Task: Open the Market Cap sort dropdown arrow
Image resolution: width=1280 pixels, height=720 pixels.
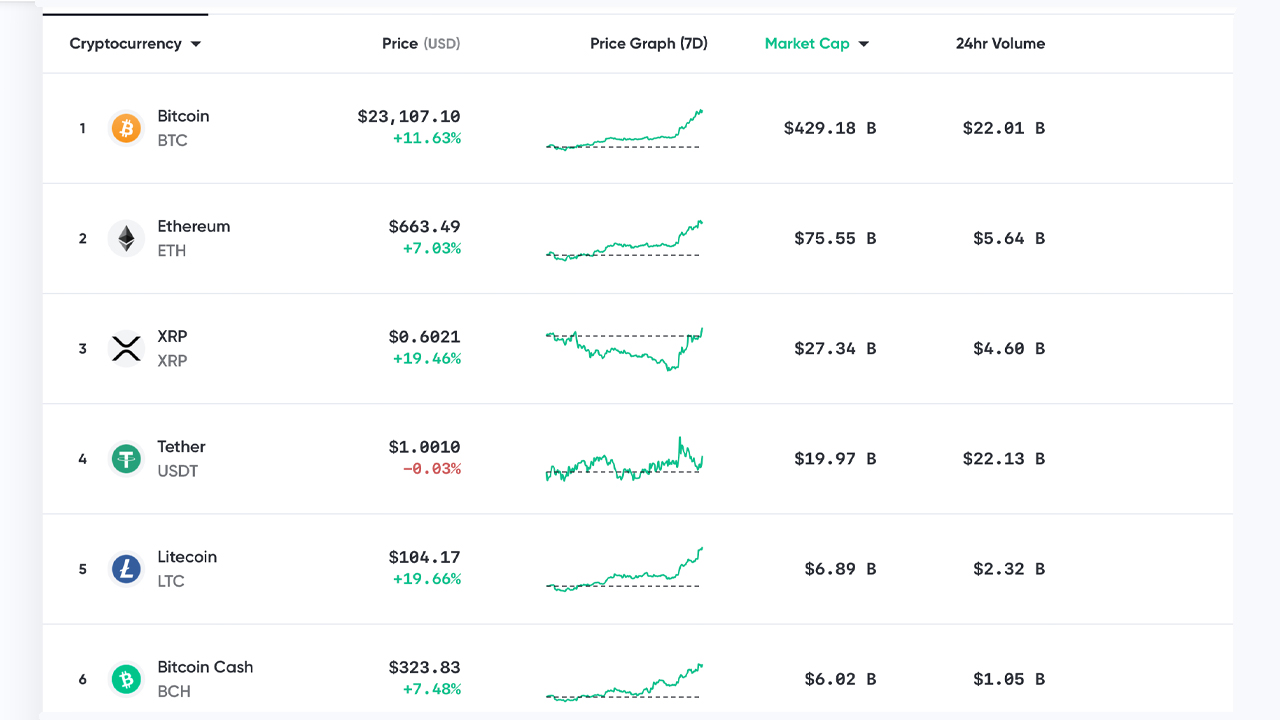Action: coord(864,44)
